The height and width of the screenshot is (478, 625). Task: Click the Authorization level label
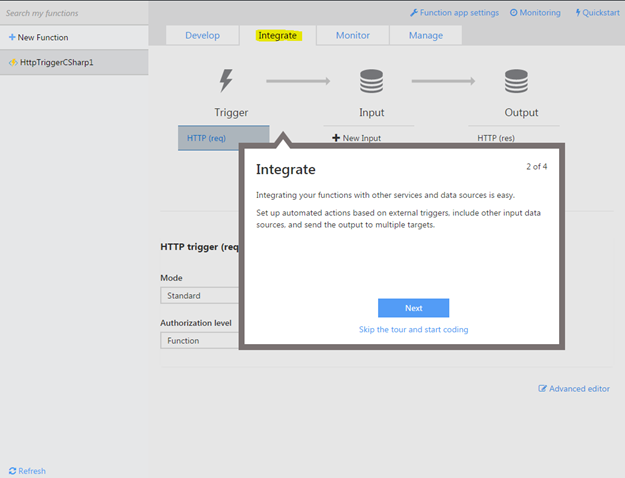coord(196,323)
